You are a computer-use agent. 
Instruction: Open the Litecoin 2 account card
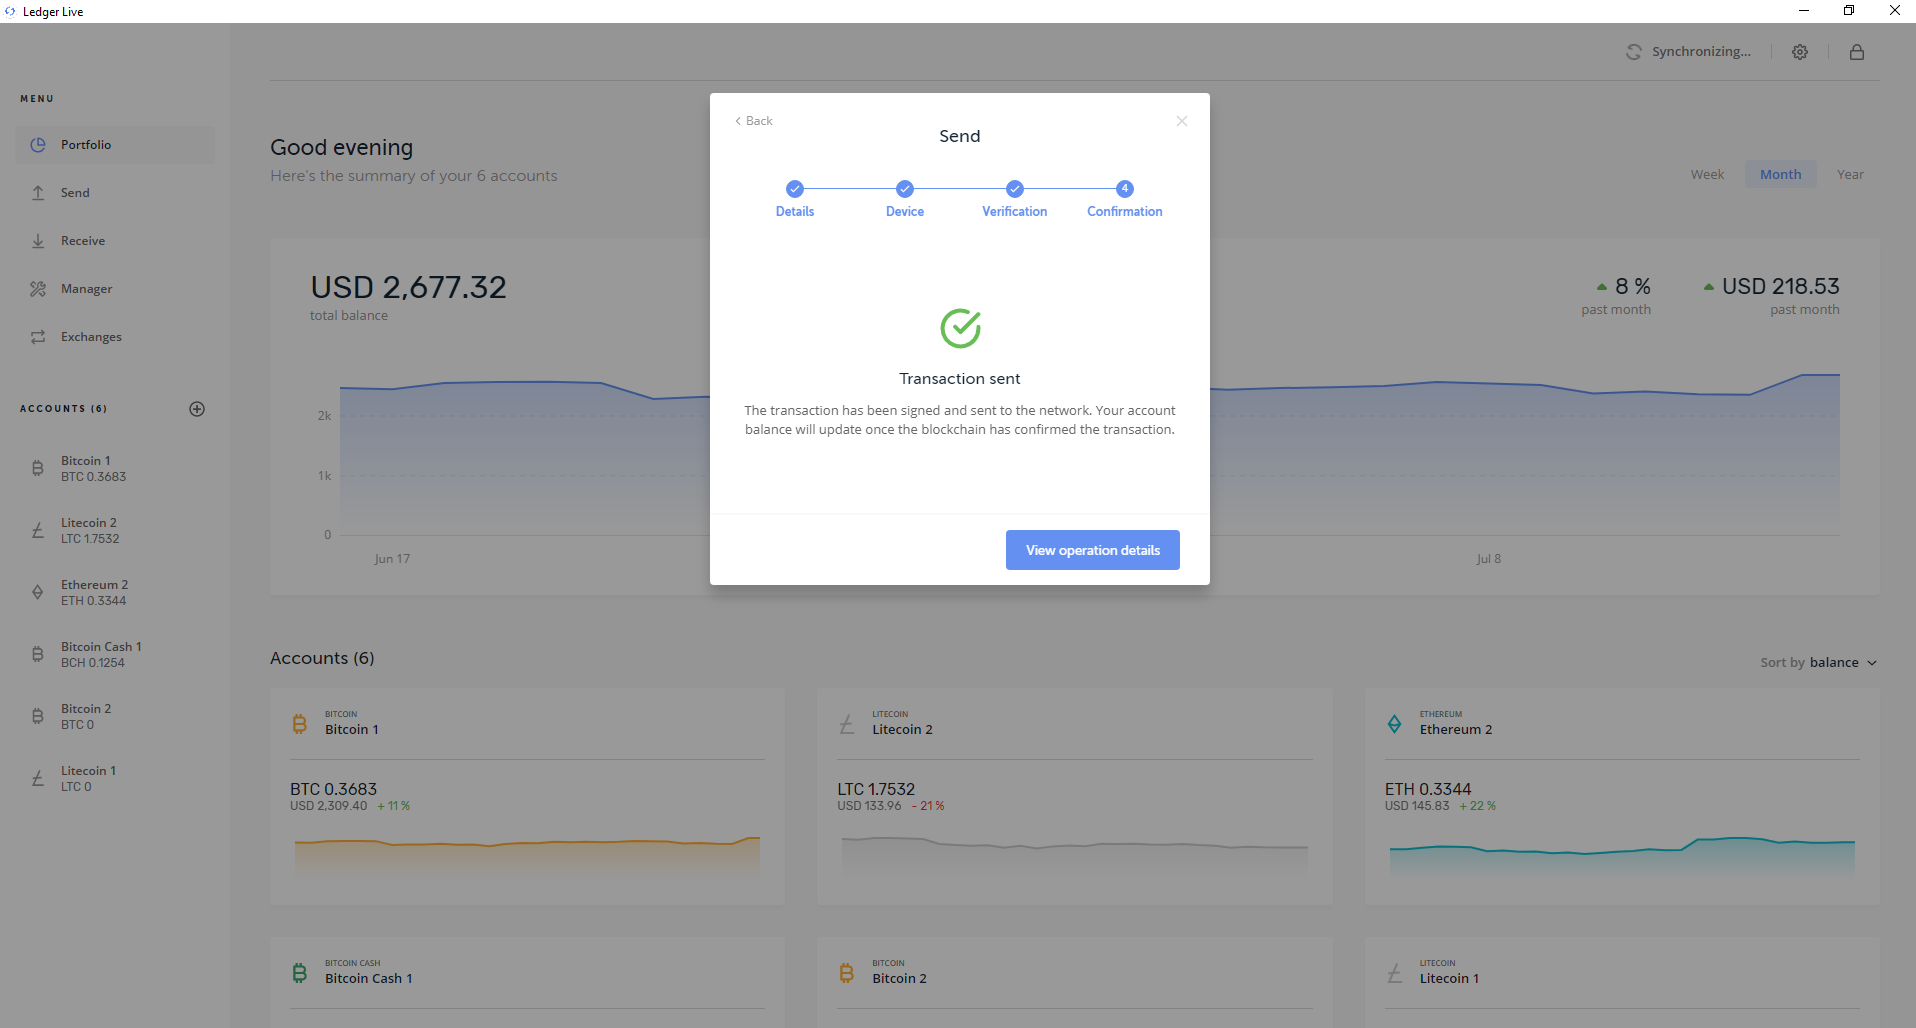[1075, 797]
